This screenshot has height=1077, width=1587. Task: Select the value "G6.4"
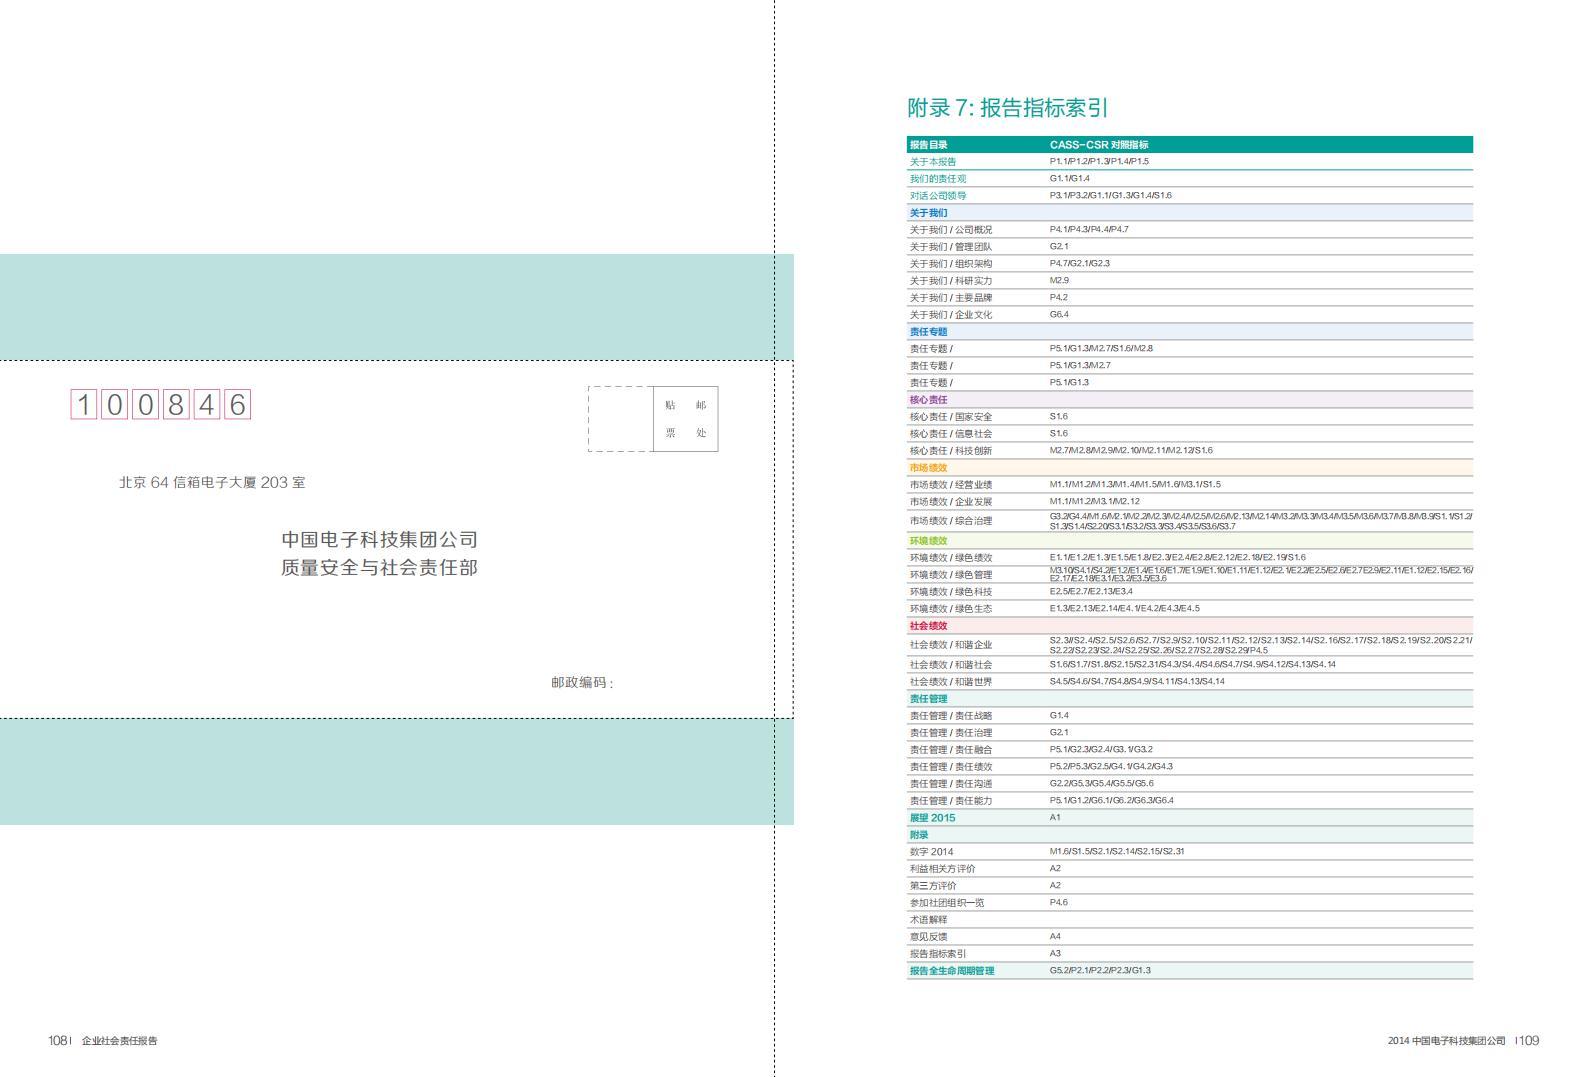(x=1059, y=315)
